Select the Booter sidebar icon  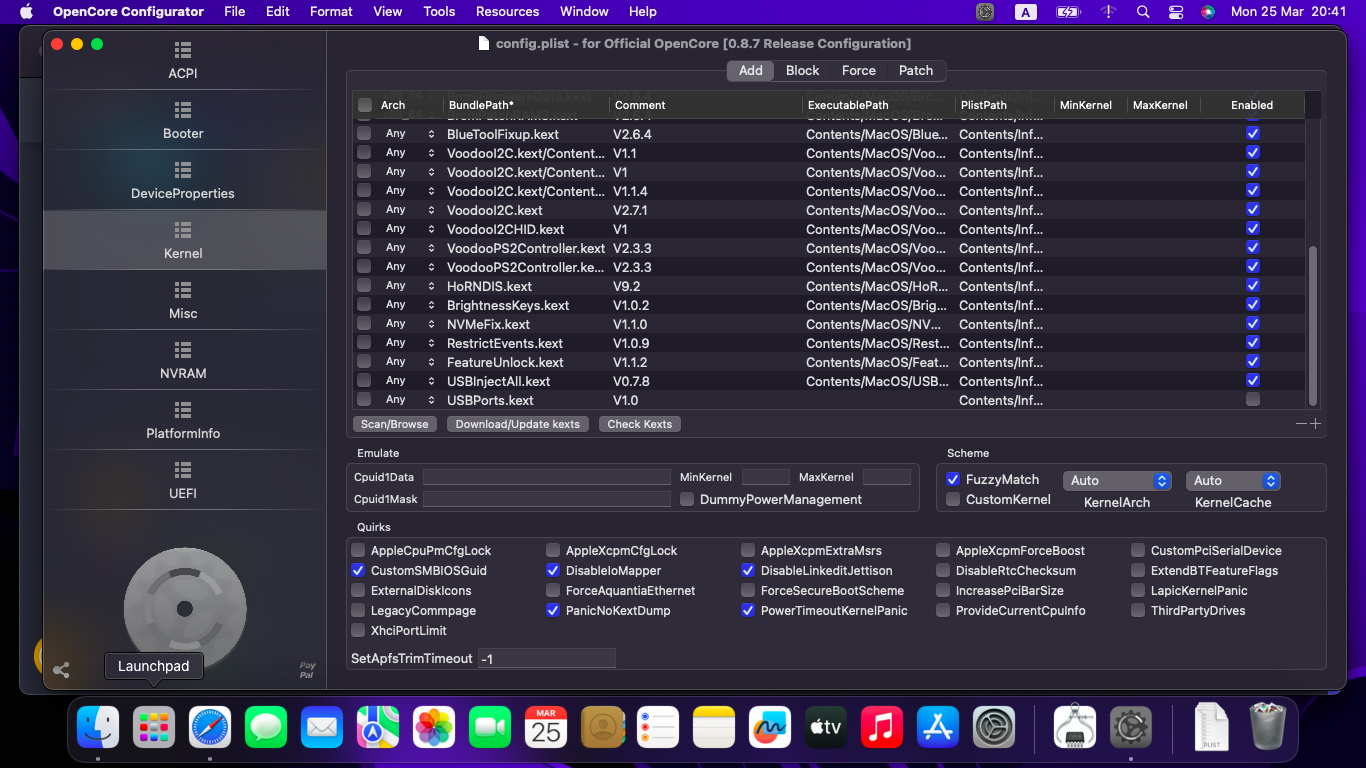(x=183, y=120)
